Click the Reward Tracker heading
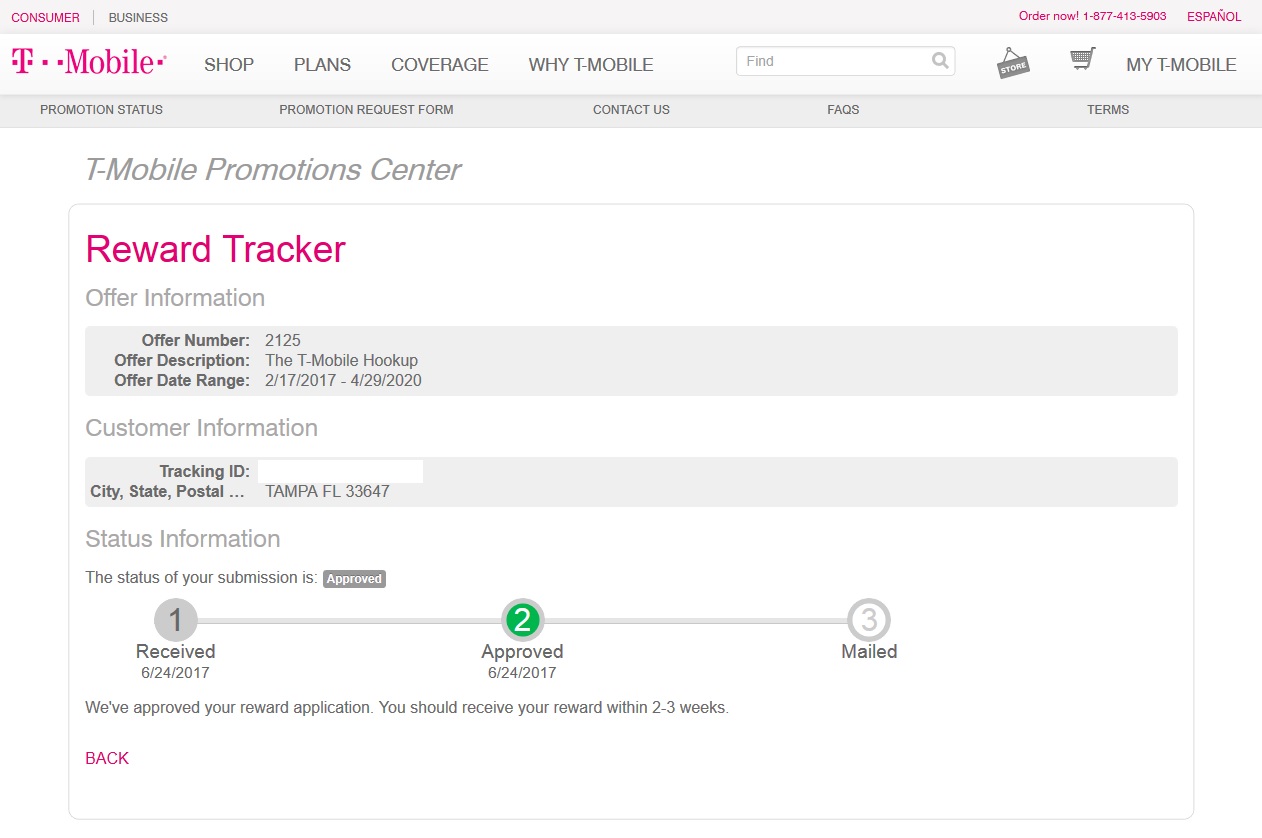 point(215,249)
